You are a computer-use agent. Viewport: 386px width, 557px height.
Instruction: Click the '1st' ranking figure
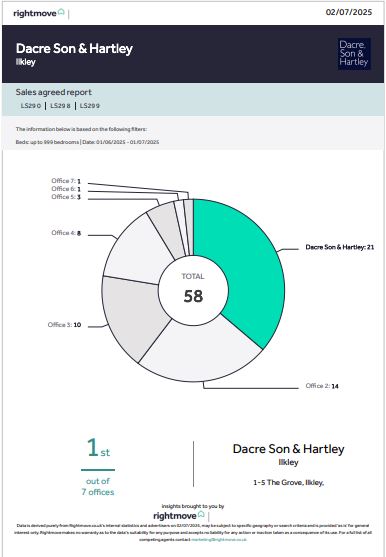[x=98, y=448]
